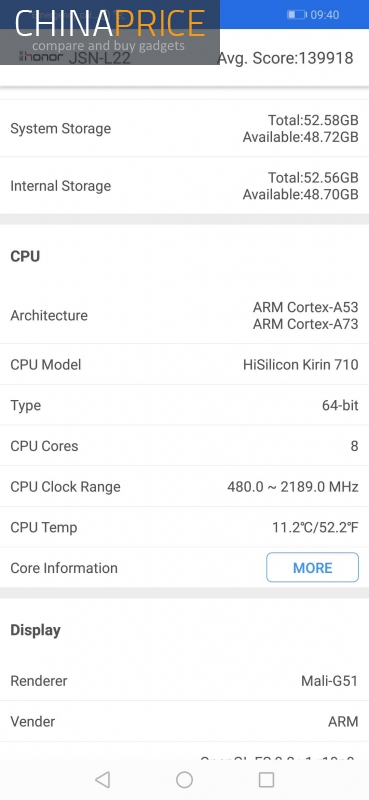
Task: Tap the CPU section header
Action: coord(25,256)
